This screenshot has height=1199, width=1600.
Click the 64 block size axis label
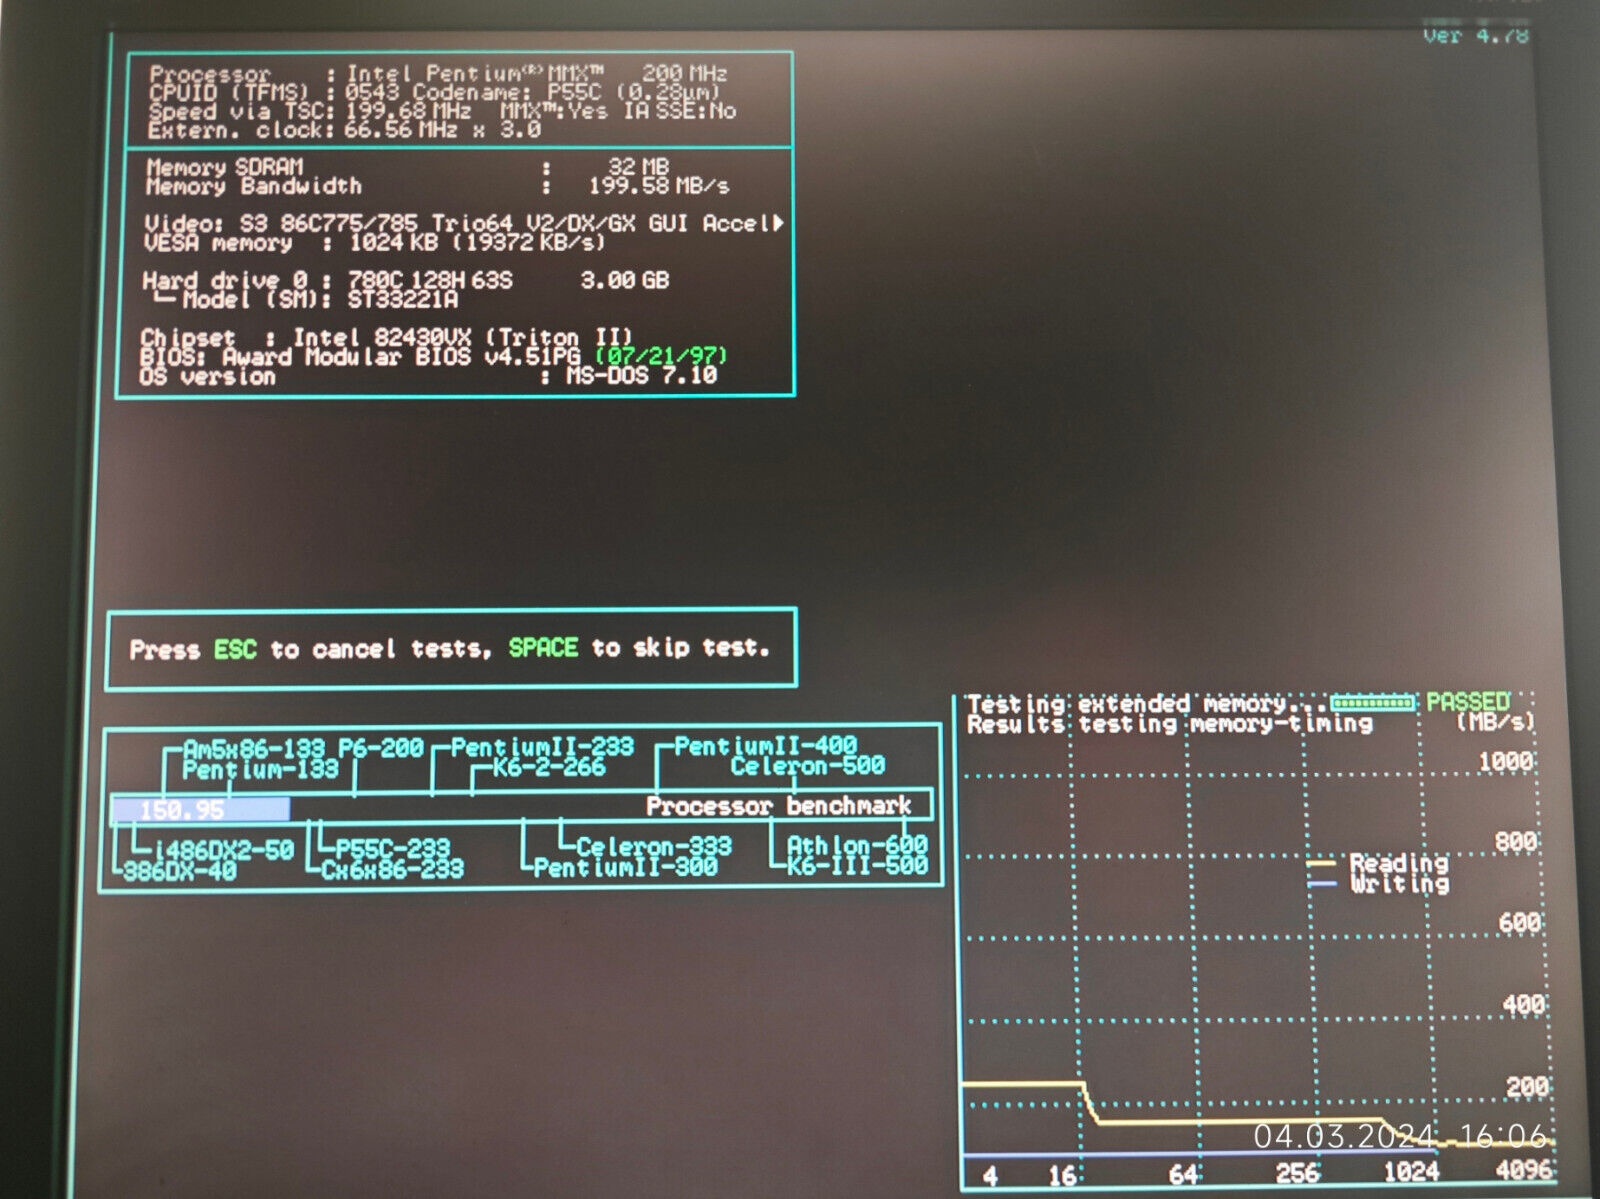pos(1184,1174)
